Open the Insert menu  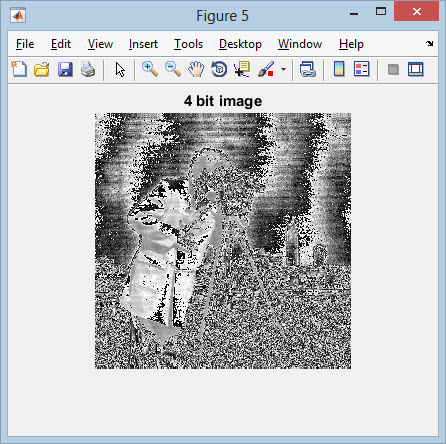tap(143, 44)
